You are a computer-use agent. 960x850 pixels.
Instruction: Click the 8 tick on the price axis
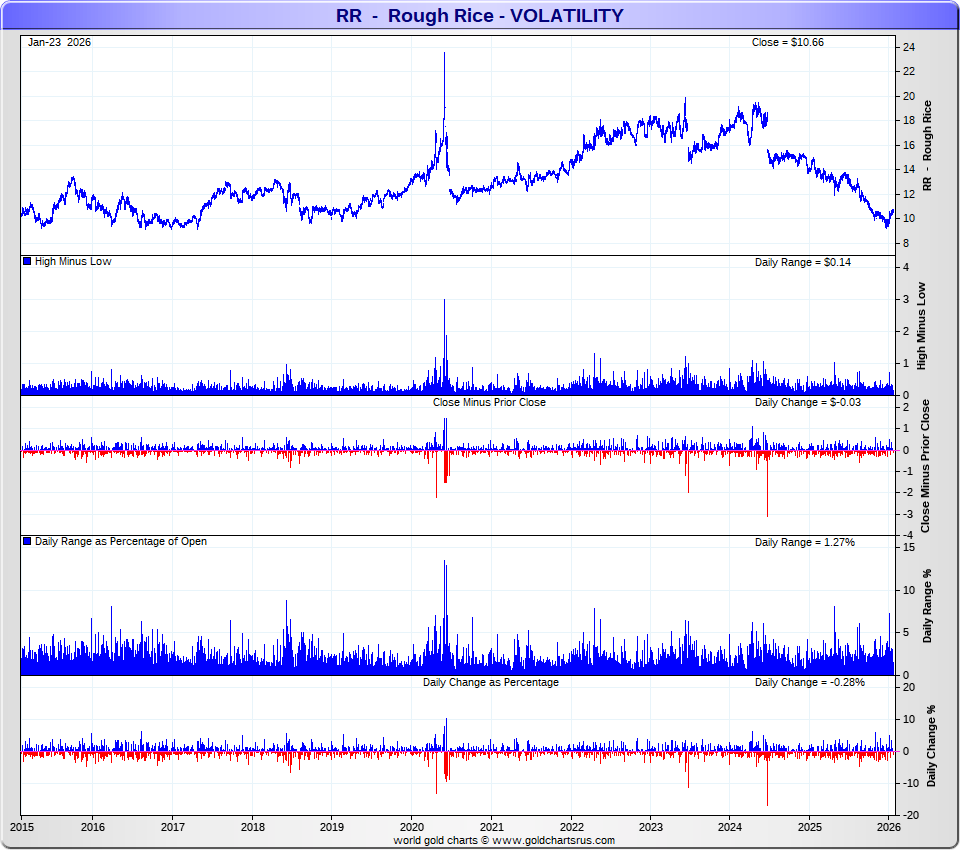point(906,243)
